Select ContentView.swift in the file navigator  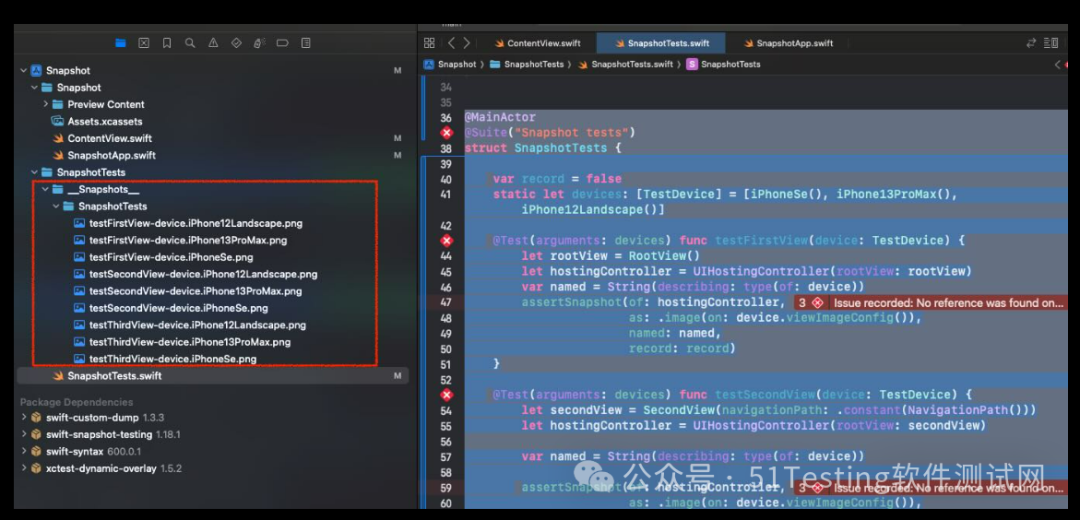point(102,138)
